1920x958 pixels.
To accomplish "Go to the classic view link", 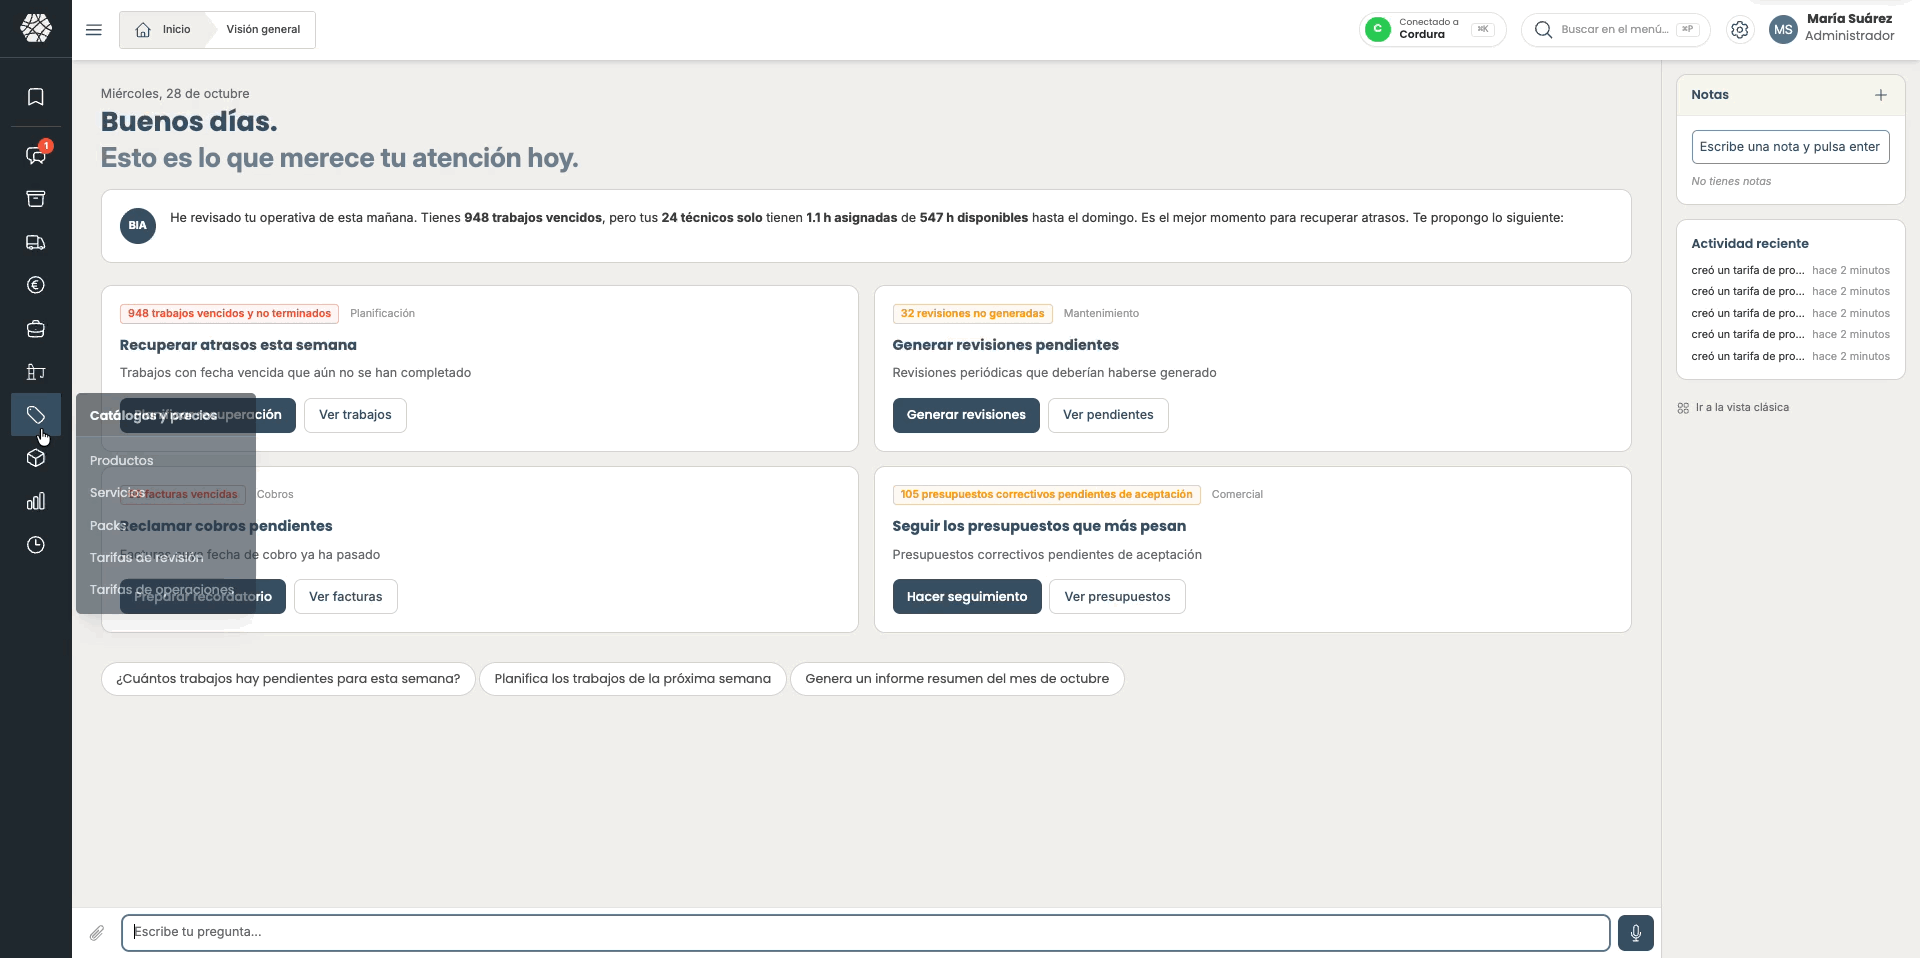I will click(x=1733, y=408).
